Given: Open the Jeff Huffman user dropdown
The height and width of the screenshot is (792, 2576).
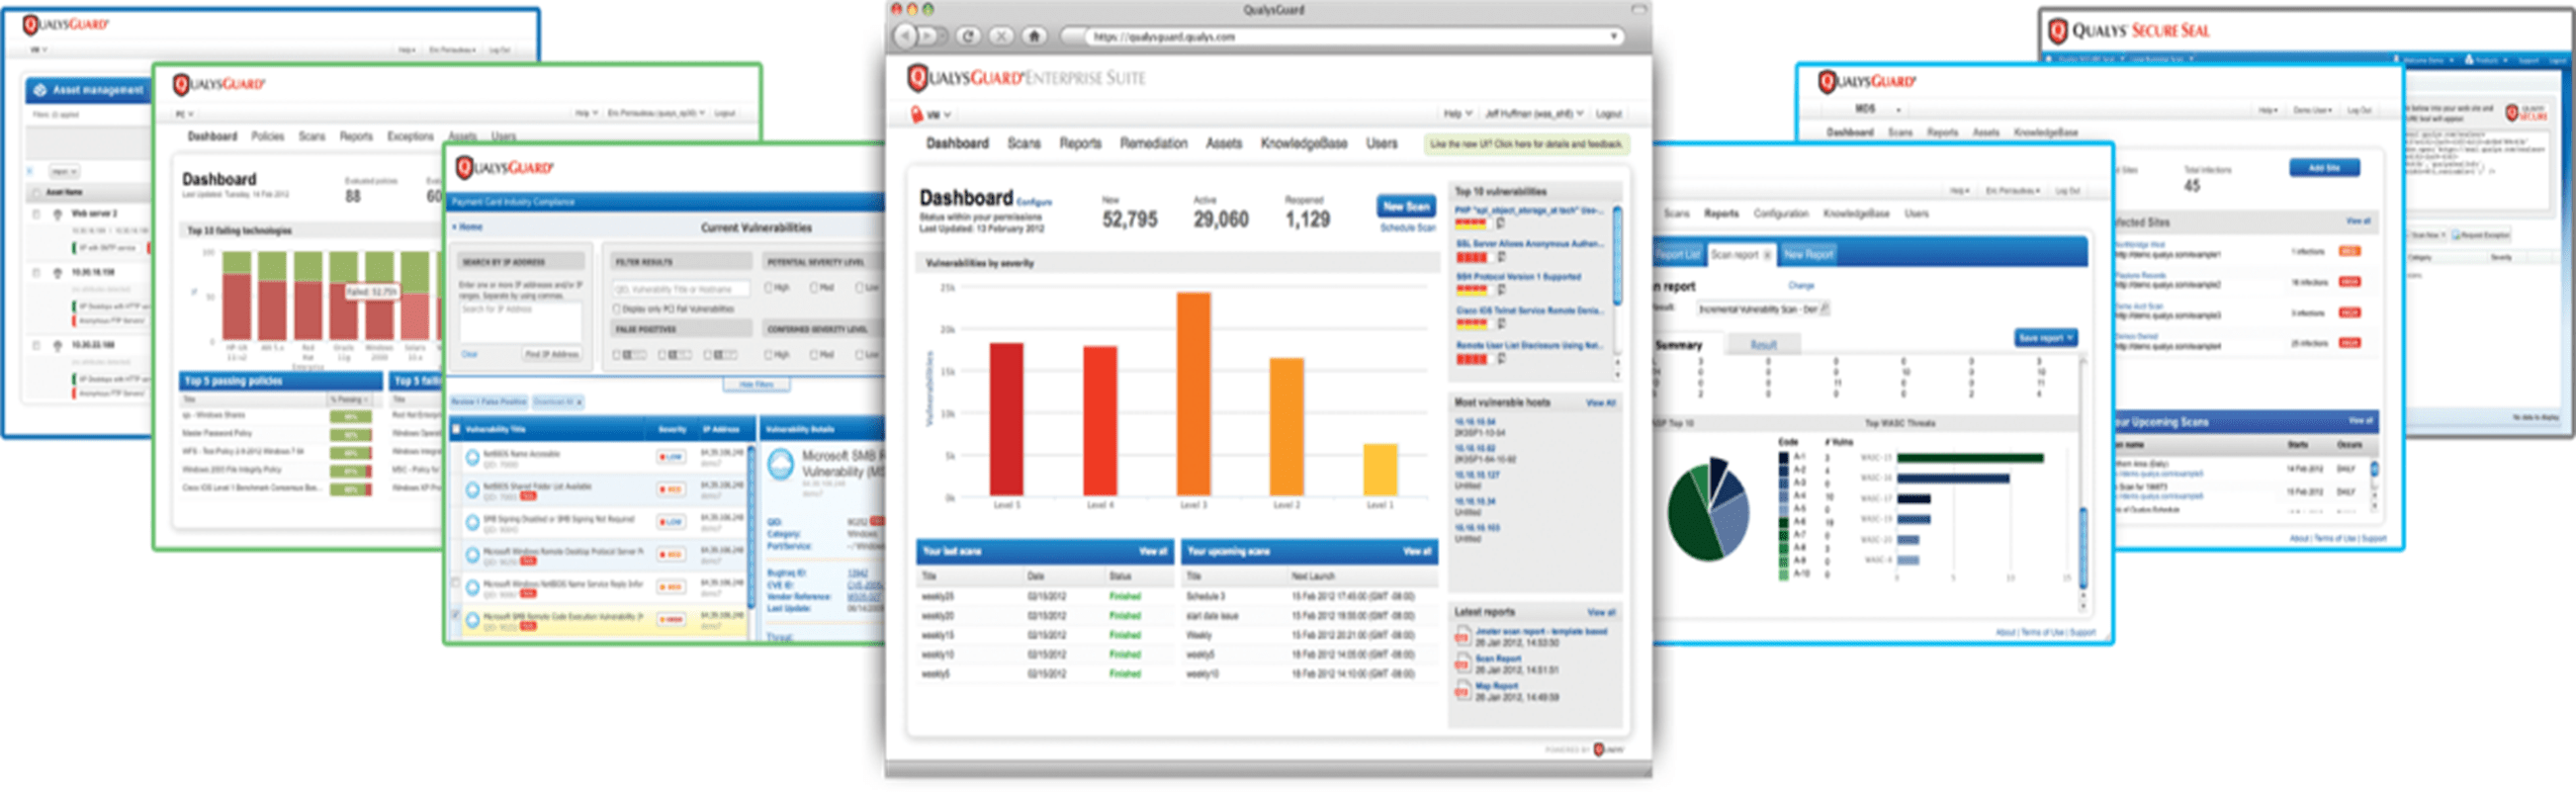Looking at the screenshot, I should click(x=1534, y=114).
